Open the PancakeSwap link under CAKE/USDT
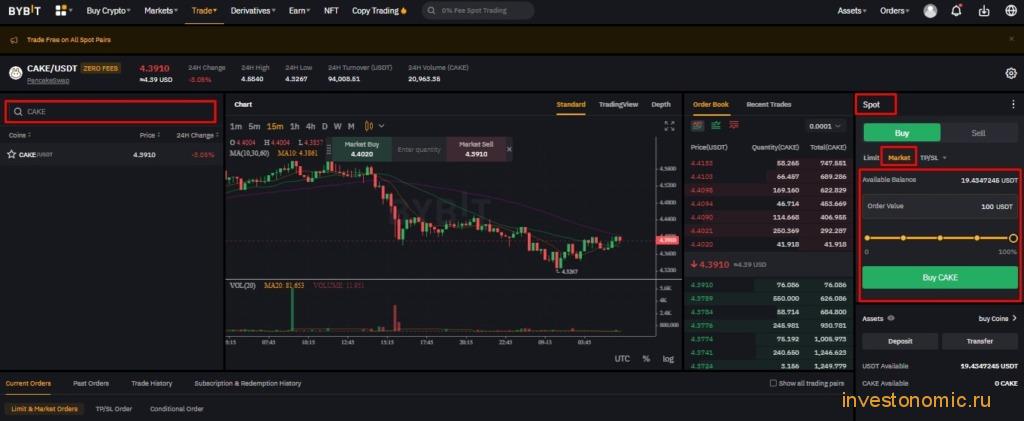The image size is (1024, 421). (48, 80)
